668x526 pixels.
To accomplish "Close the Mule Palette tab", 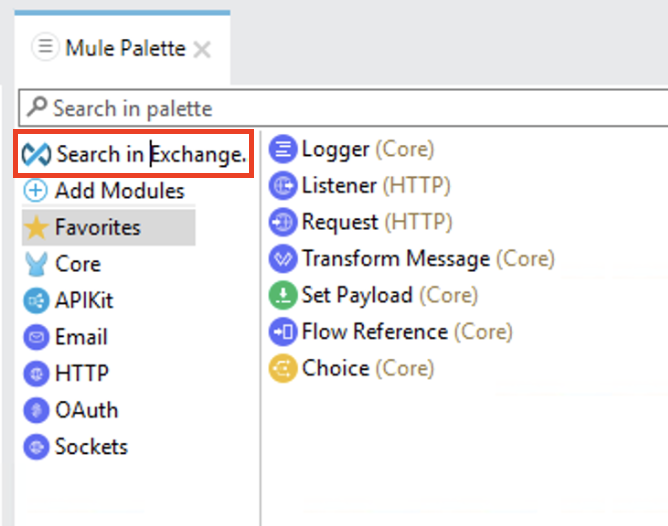I will pos(202,49).
